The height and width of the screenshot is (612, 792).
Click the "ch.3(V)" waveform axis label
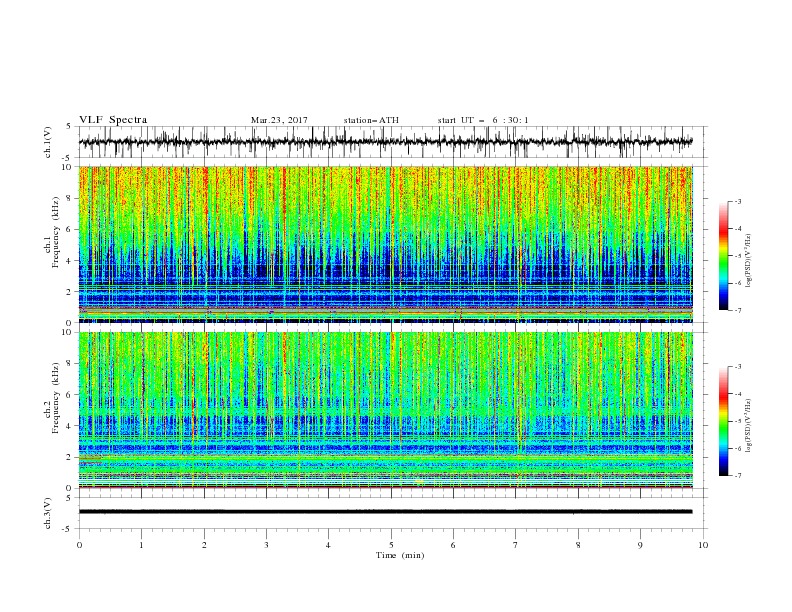click(48, 513)
